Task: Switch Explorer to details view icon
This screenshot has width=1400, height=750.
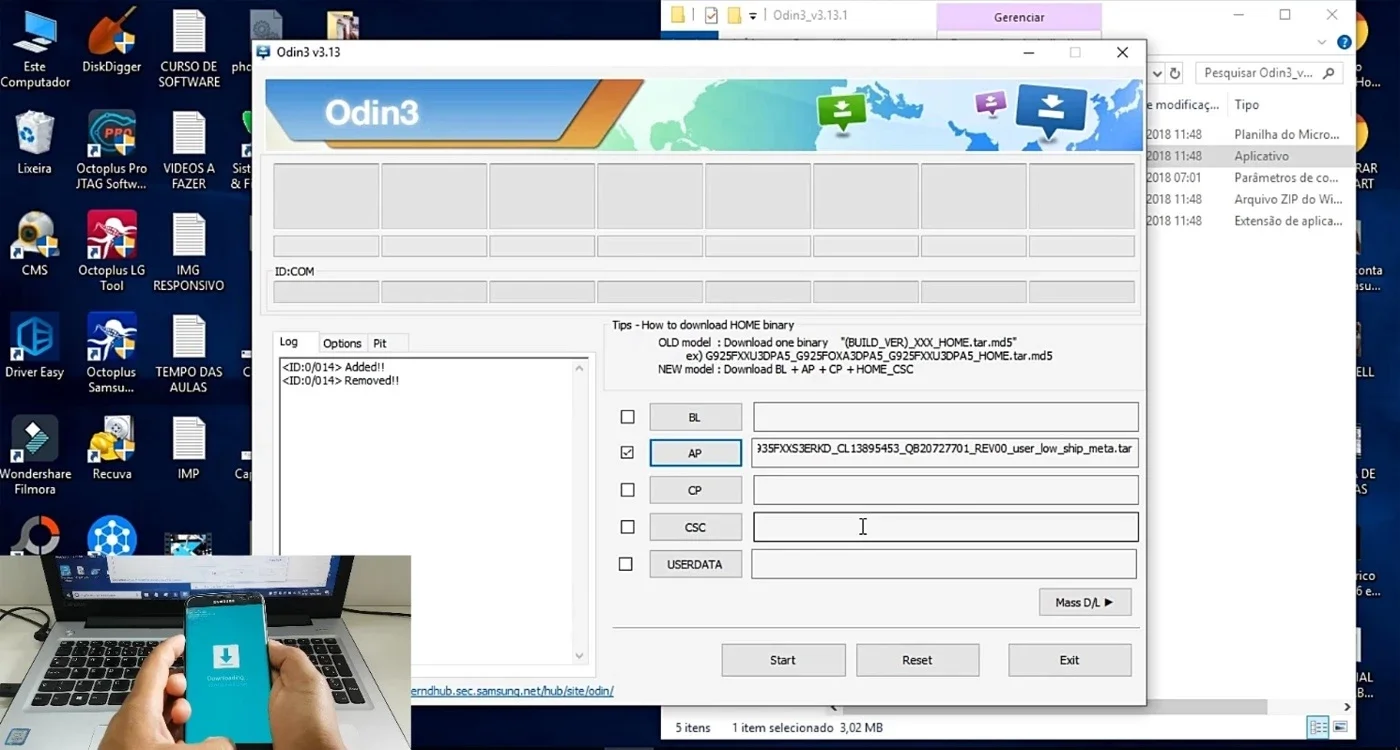Action: click(x=1318, y=727)
